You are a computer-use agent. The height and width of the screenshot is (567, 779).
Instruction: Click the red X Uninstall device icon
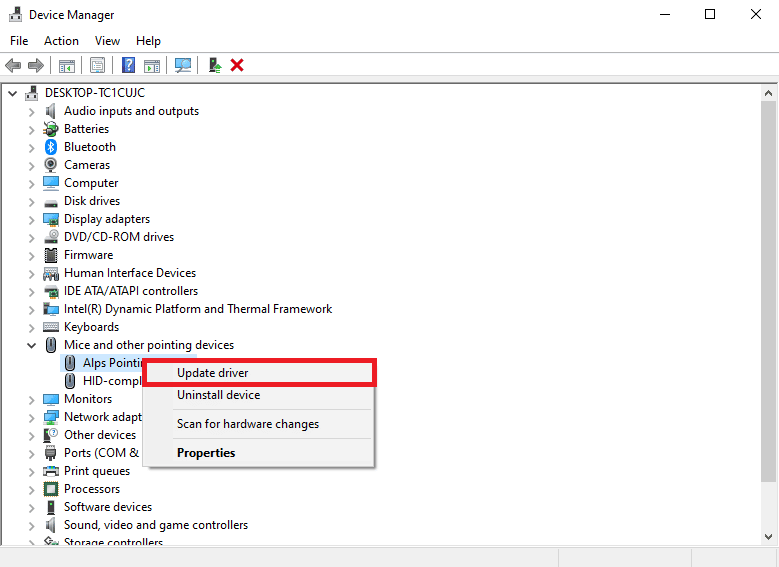[x=237, y=65]
